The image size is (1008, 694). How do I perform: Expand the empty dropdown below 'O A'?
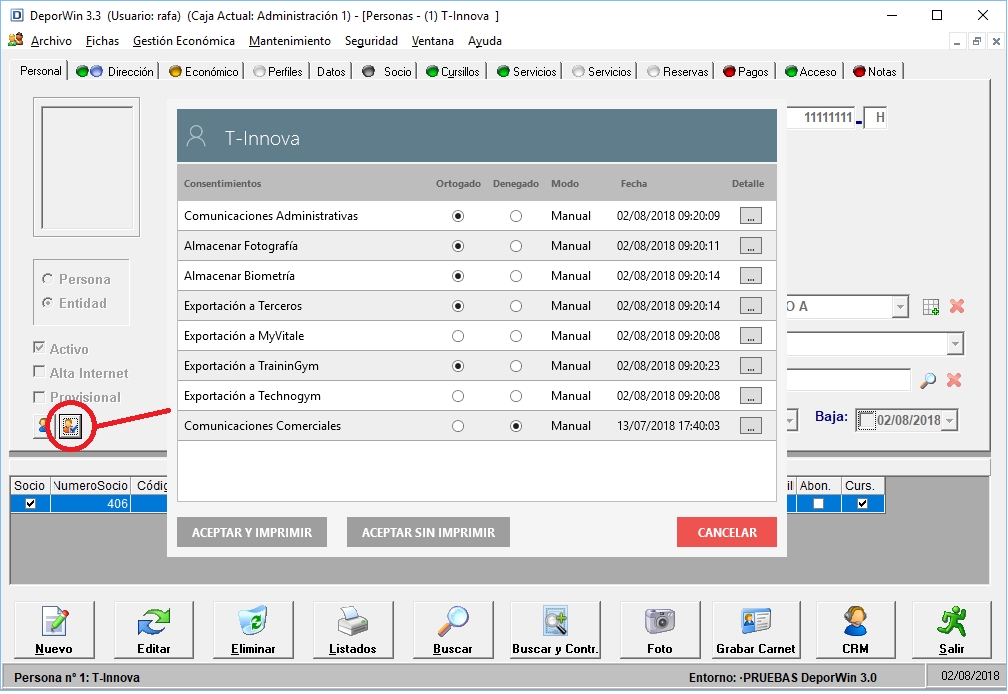[x=955, y=344]
